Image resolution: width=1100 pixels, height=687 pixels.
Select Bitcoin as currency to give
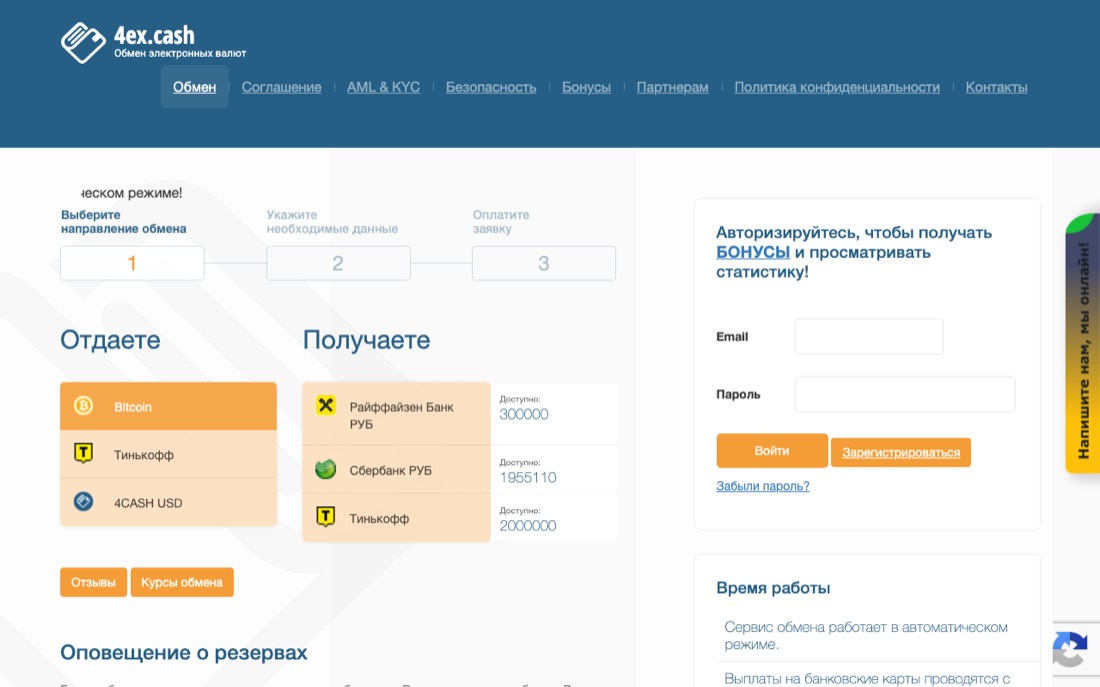[168, 406]
